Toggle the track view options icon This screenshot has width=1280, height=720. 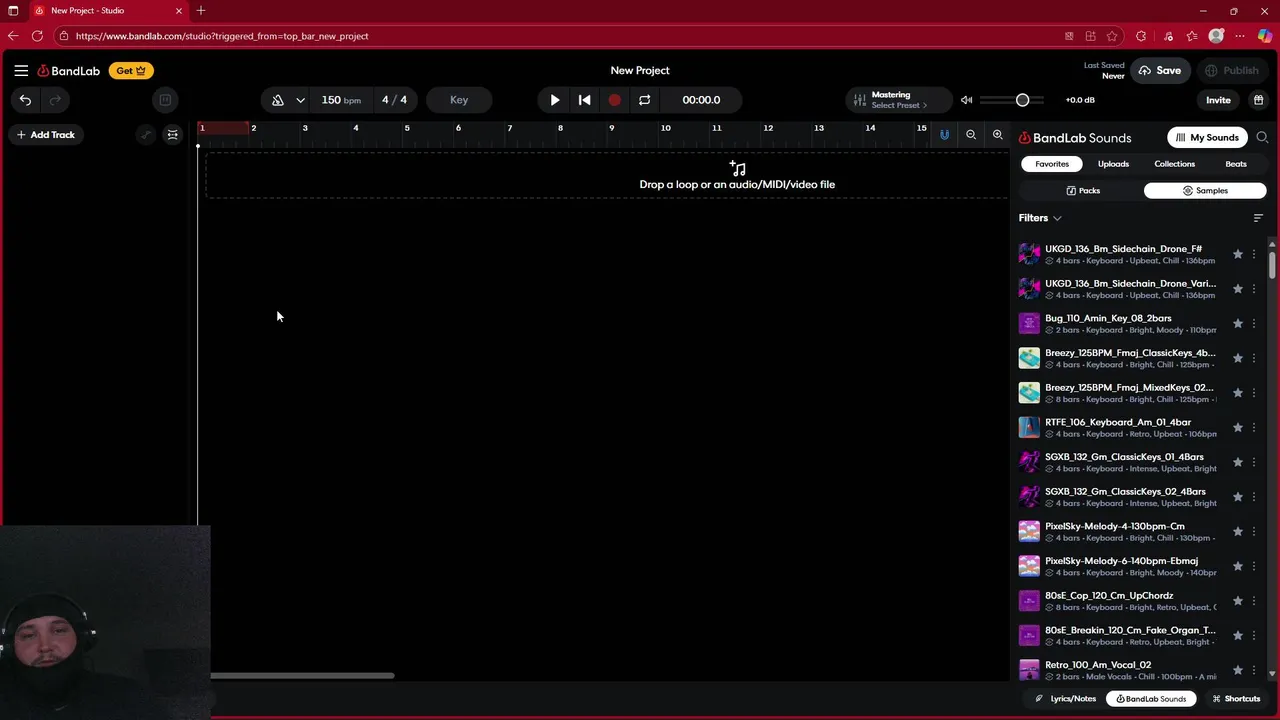click(173, 135)
